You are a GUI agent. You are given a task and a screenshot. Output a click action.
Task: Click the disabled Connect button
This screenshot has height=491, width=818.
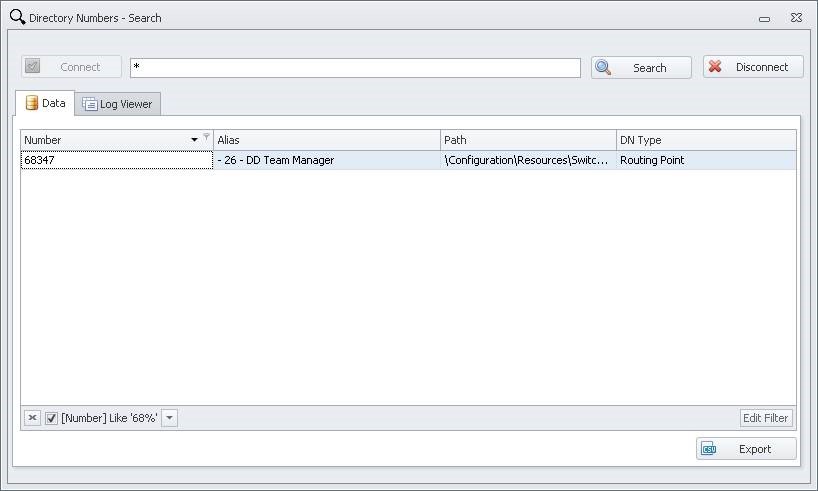pos(71,67)
